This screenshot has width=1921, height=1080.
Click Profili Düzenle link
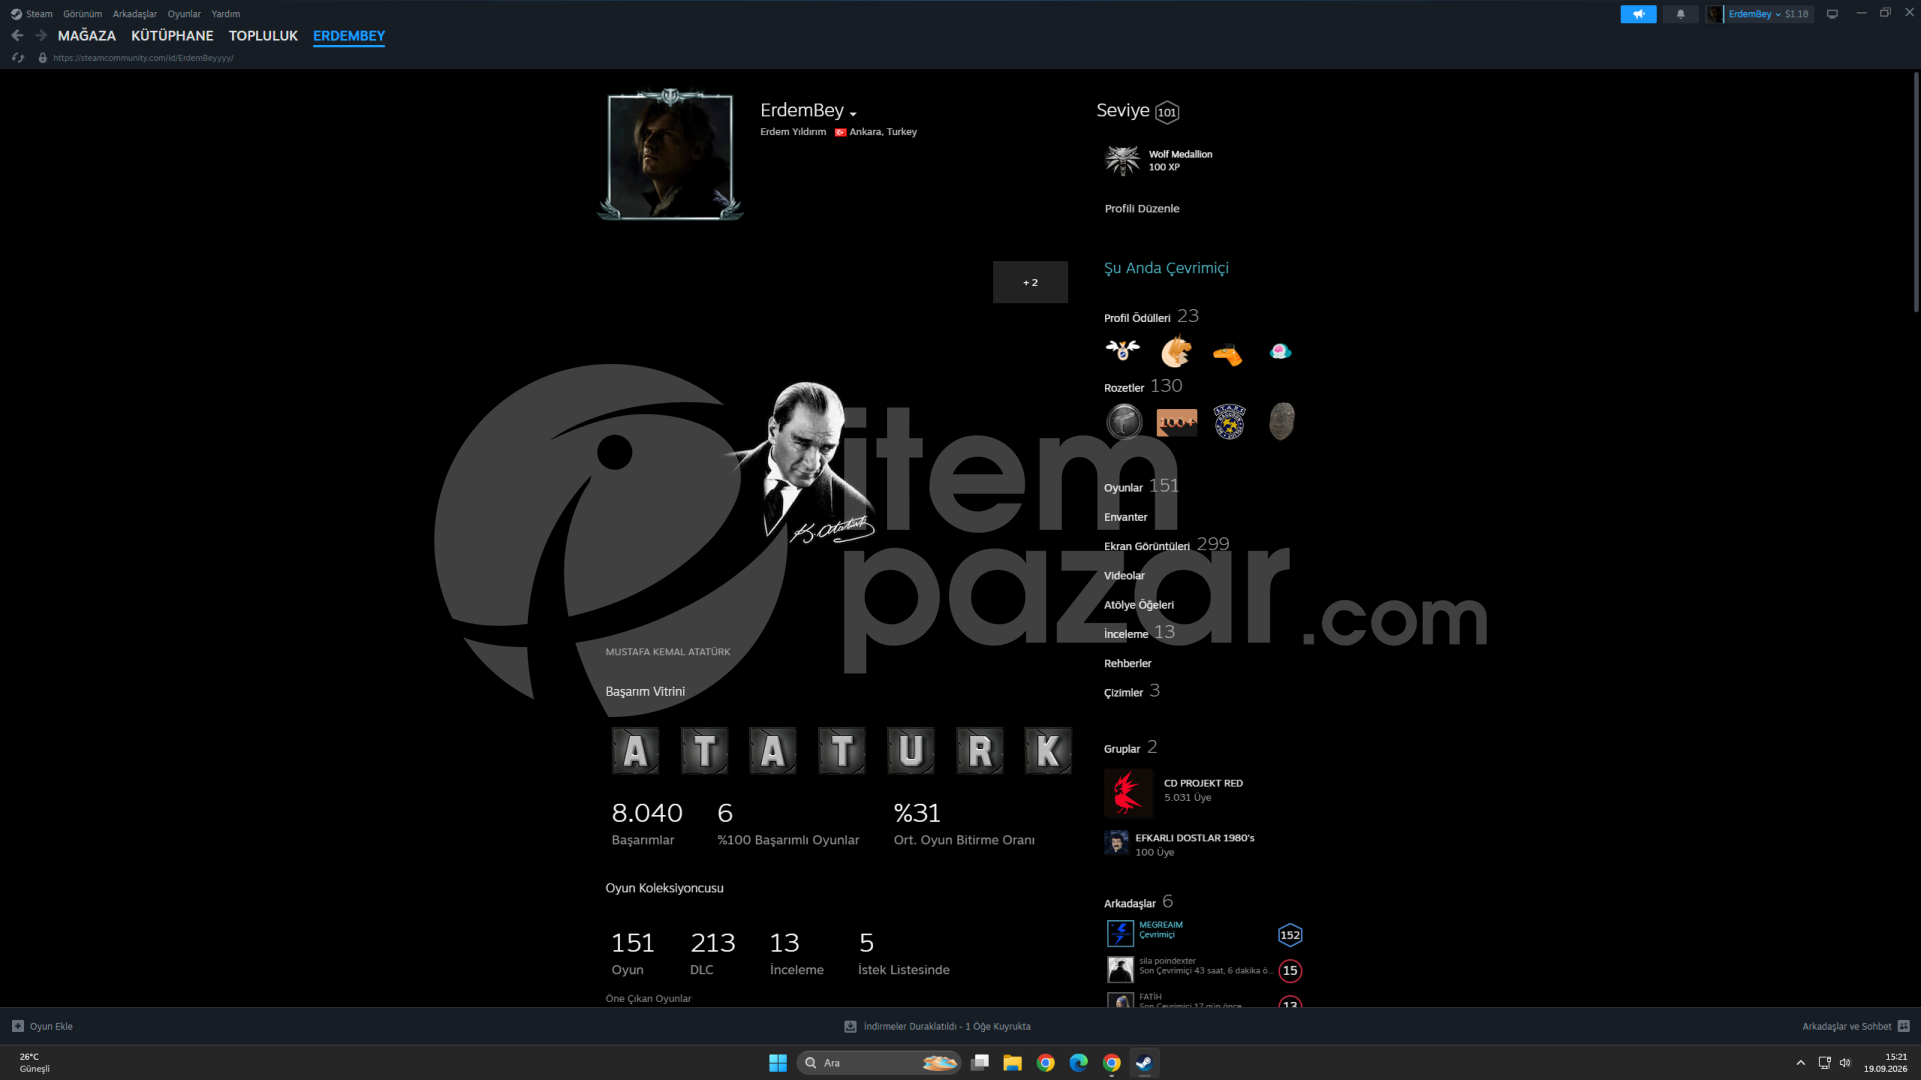[x=1142, y=209]
